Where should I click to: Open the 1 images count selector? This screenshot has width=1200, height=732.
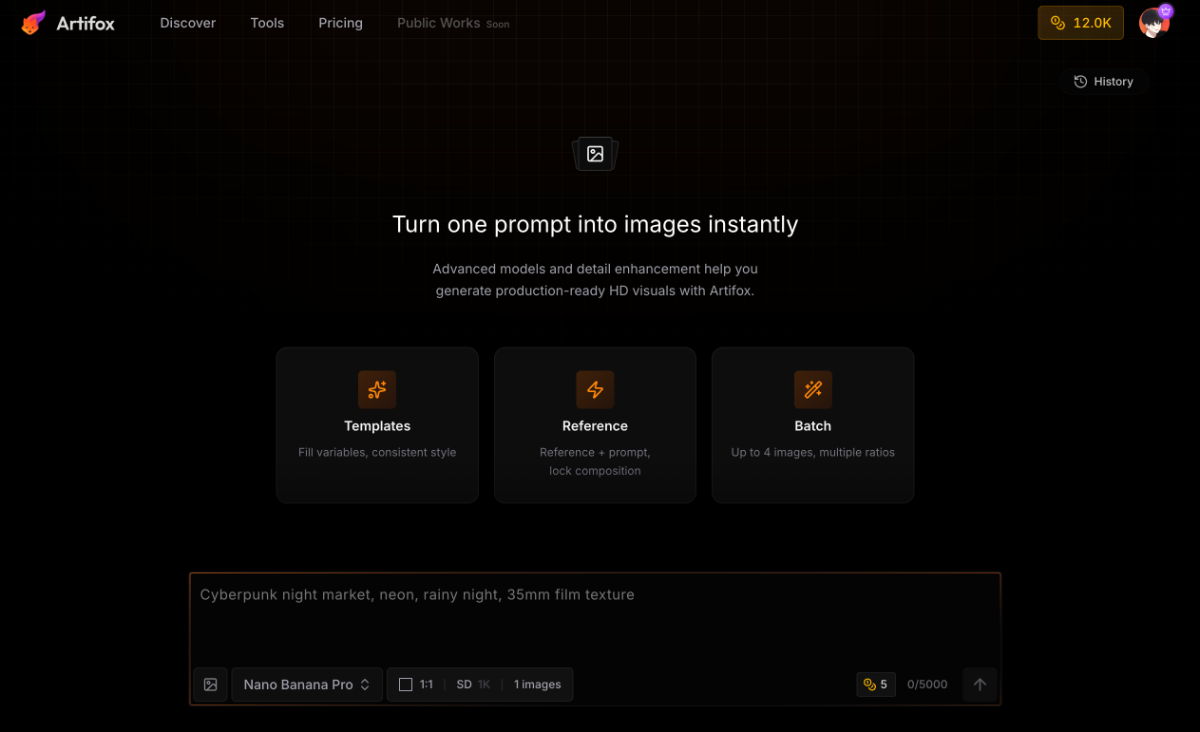537,685
